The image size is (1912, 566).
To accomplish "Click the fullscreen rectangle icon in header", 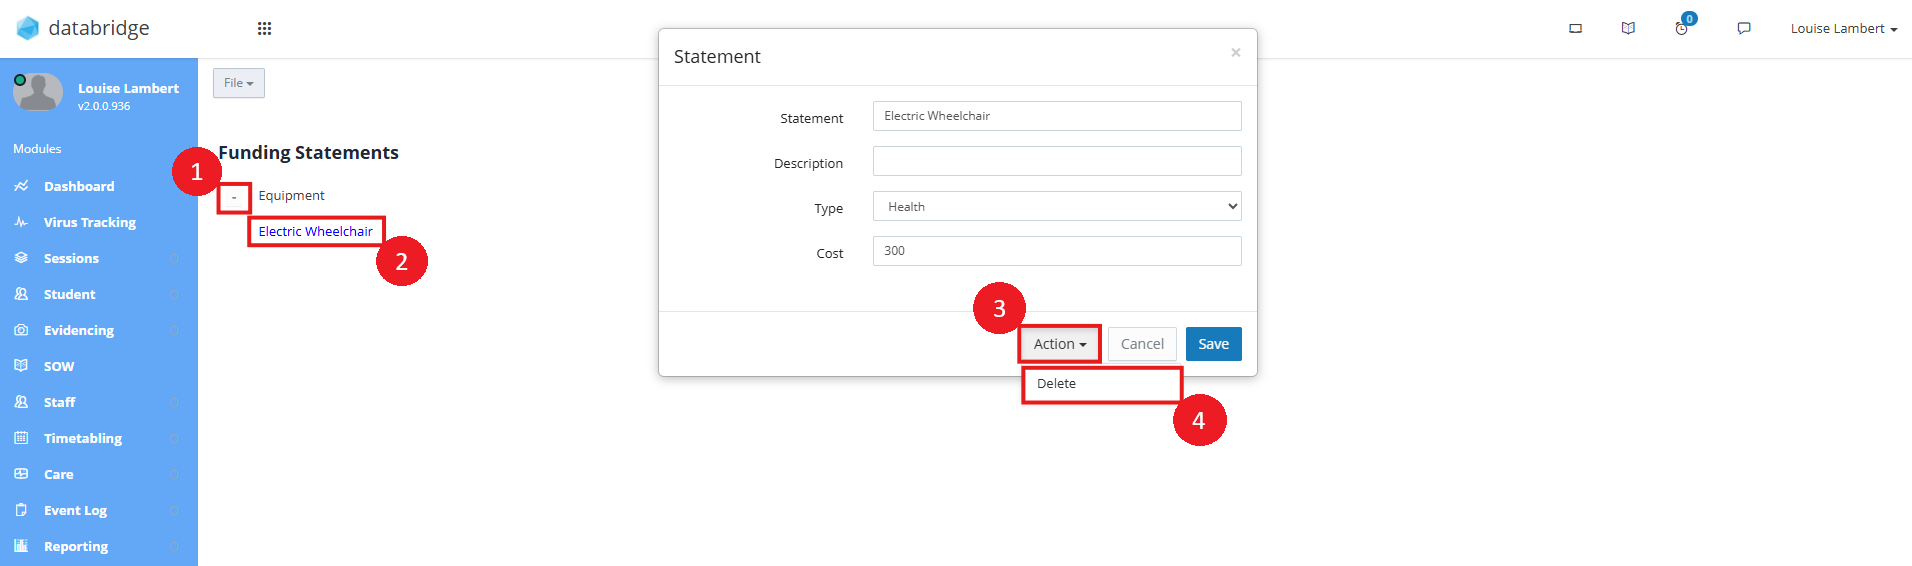I will coord(1575,28).
